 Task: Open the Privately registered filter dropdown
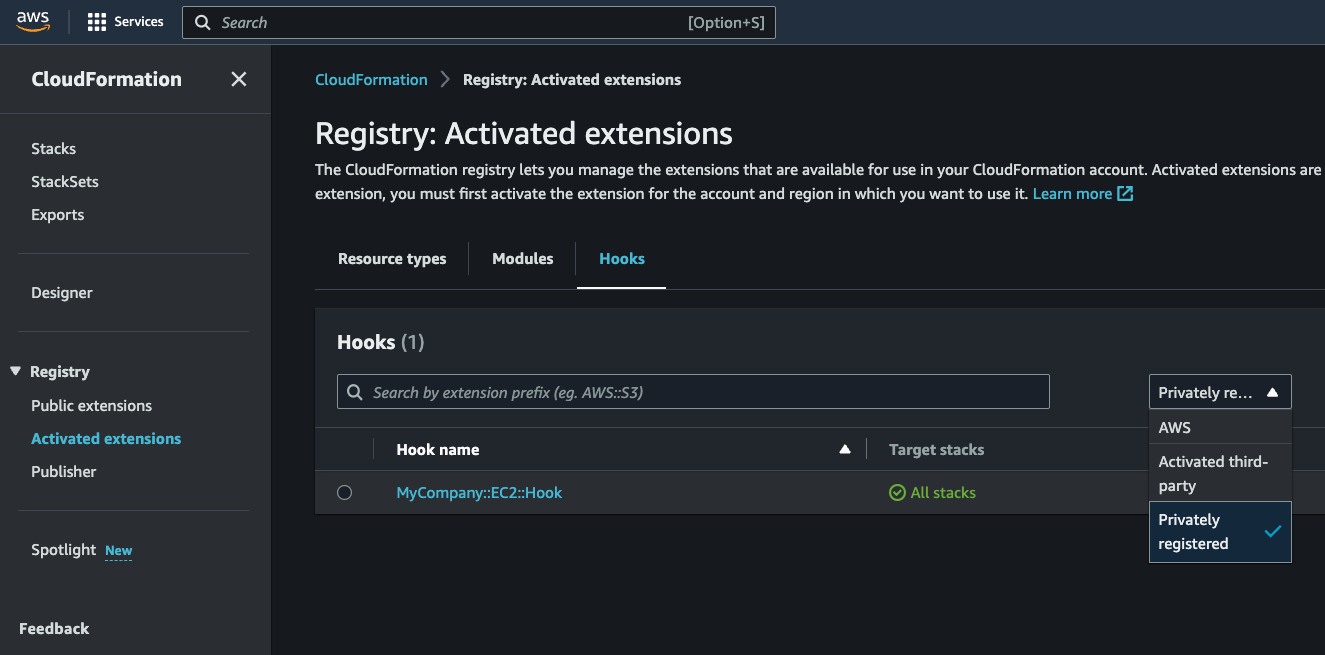1220,392
